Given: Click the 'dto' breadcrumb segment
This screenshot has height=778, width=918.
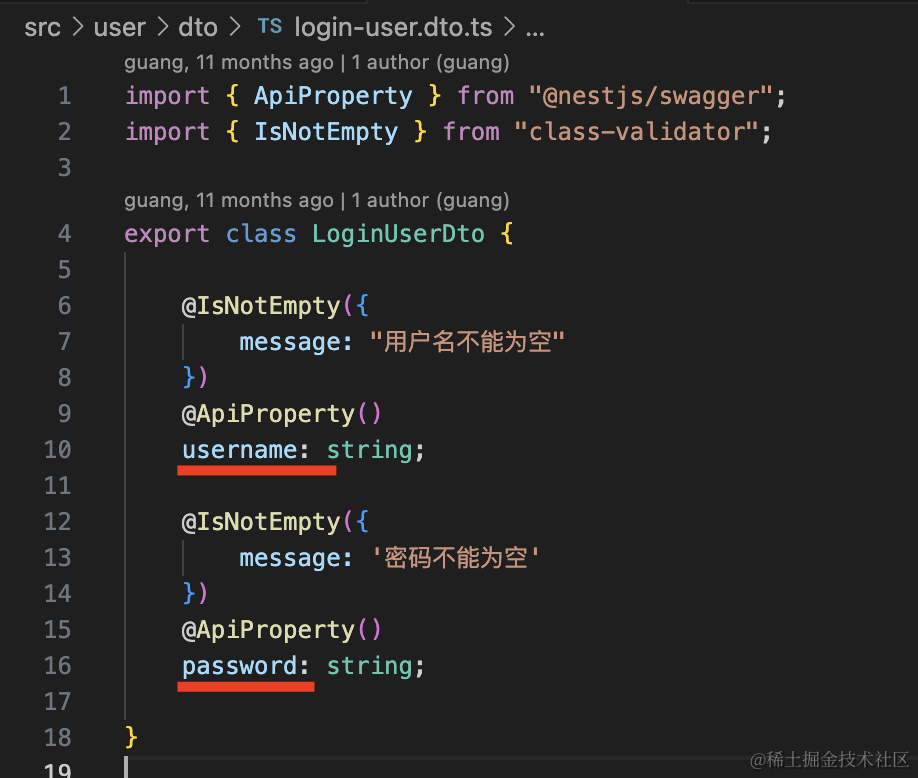Looking at the screenshot, I should (198, 28).
